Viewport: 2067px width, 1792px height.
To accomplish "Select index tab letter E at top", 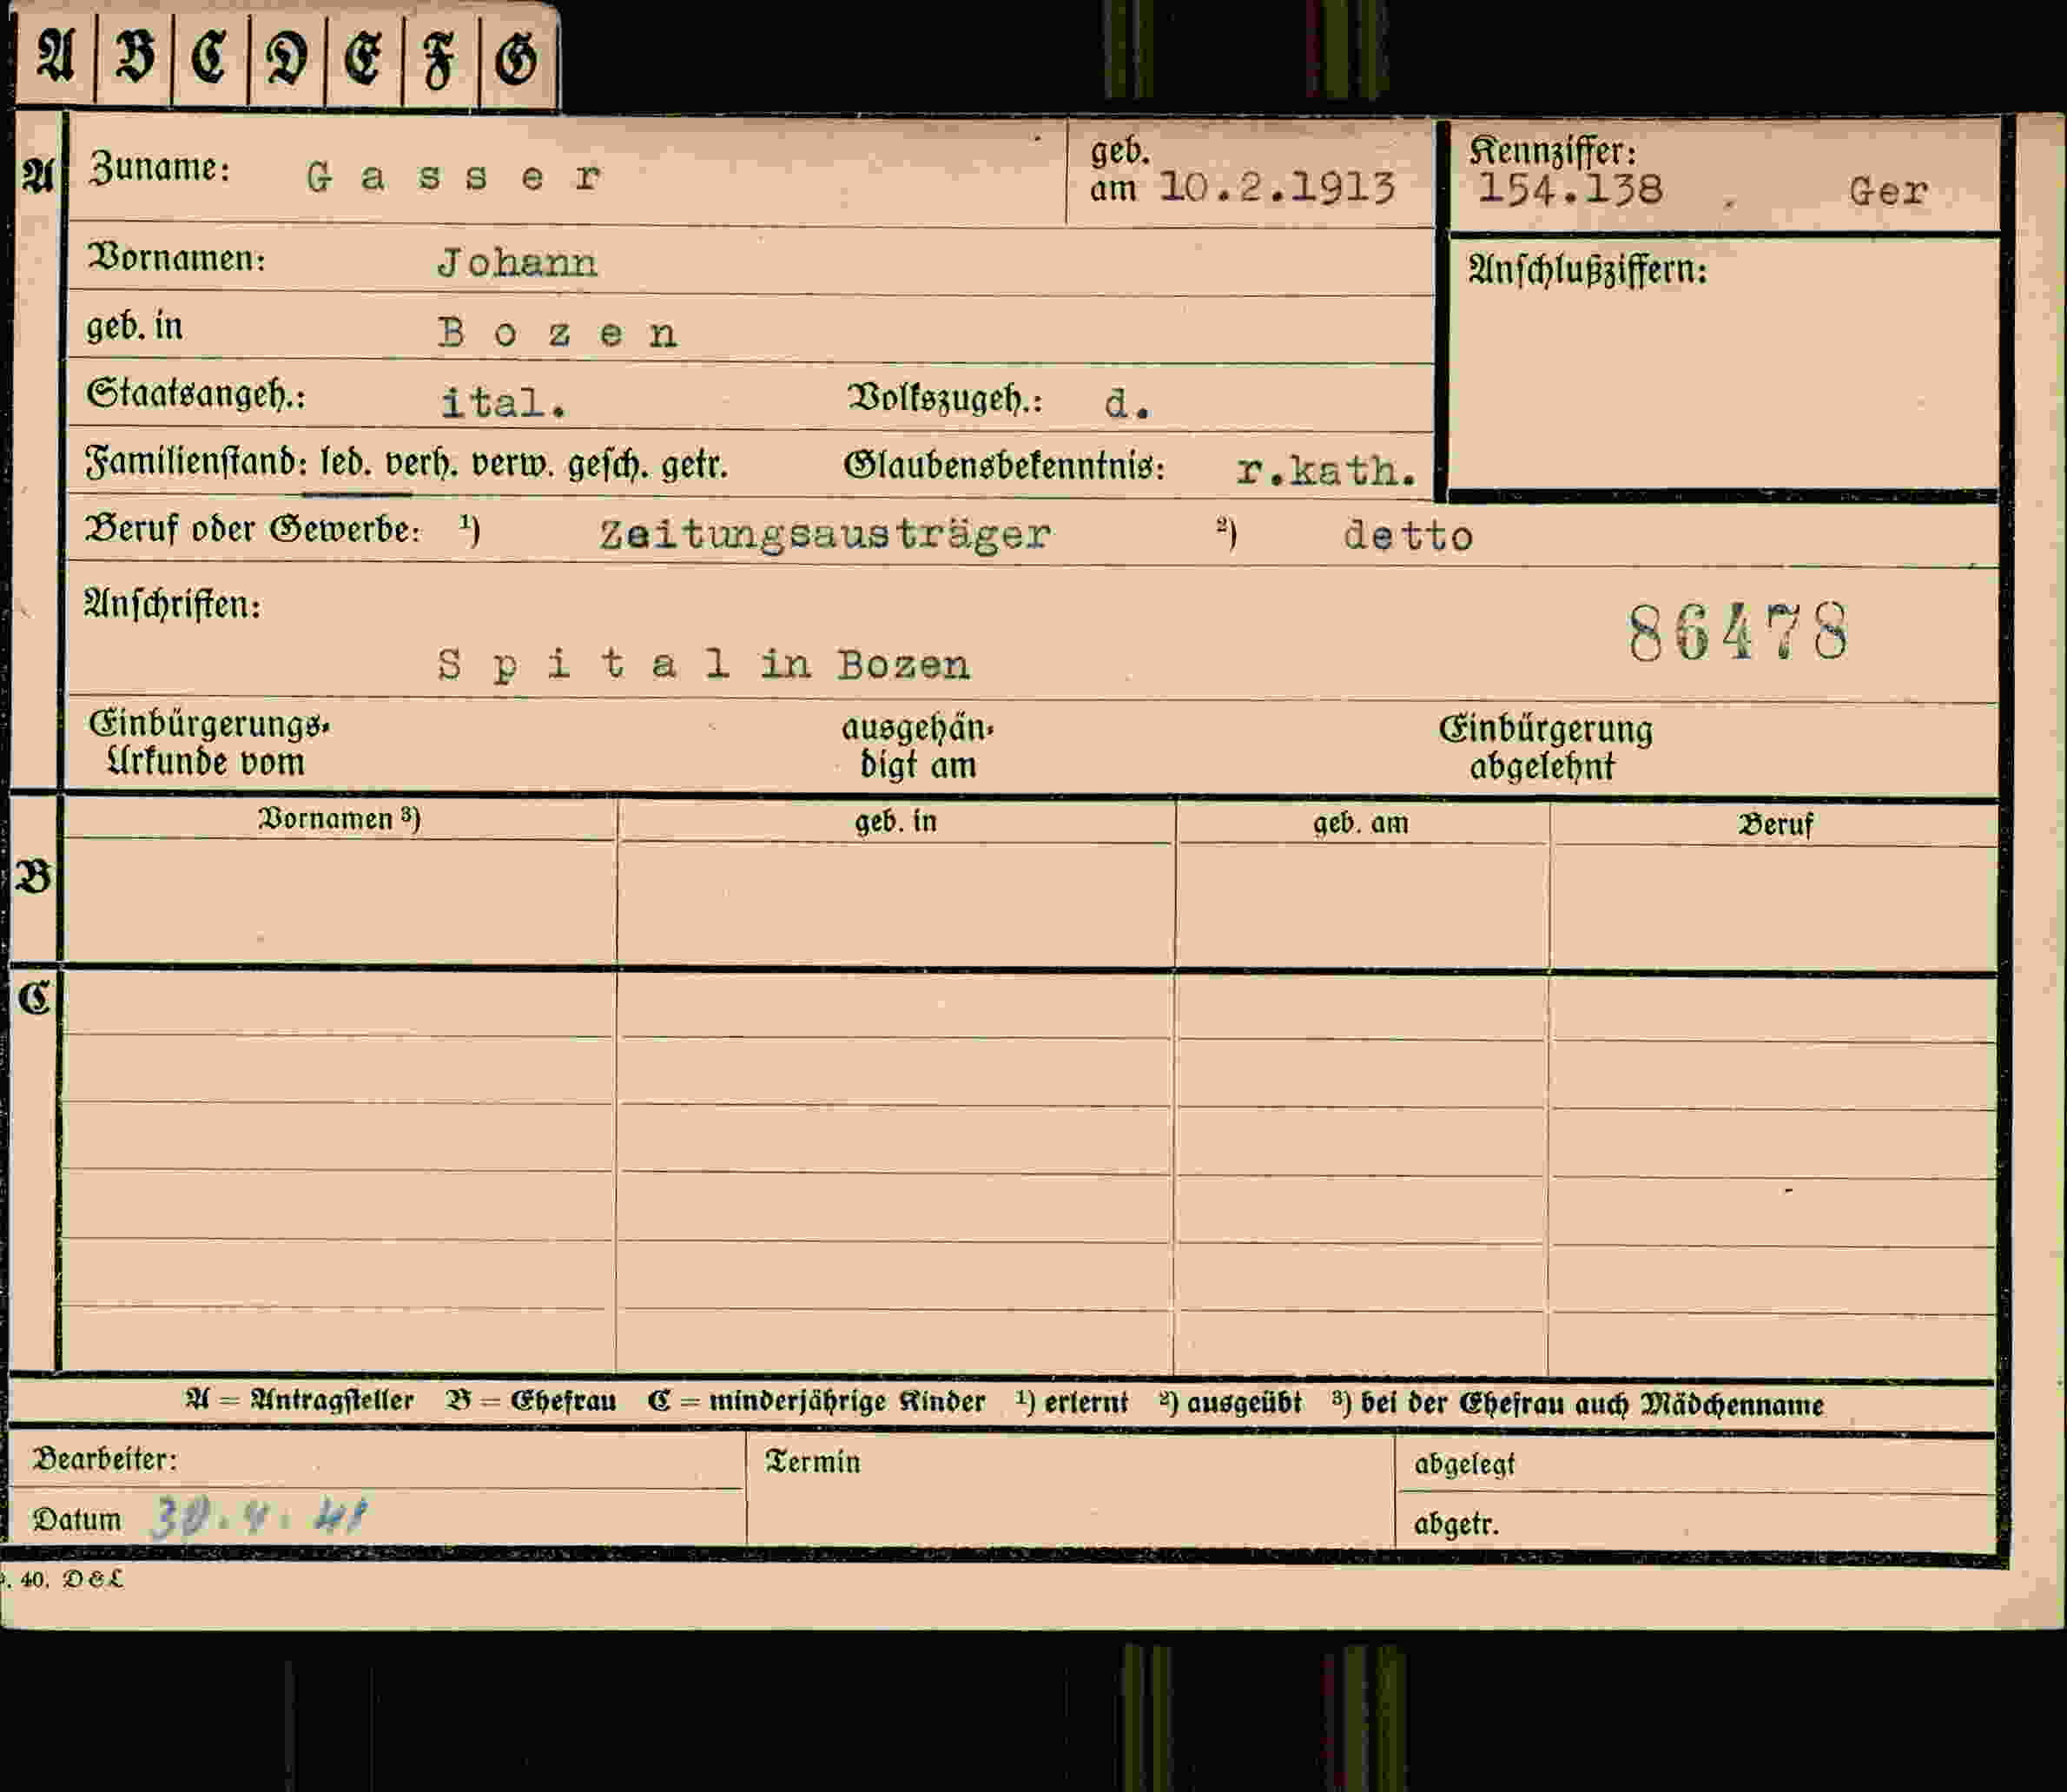I will tap(363, 58).
